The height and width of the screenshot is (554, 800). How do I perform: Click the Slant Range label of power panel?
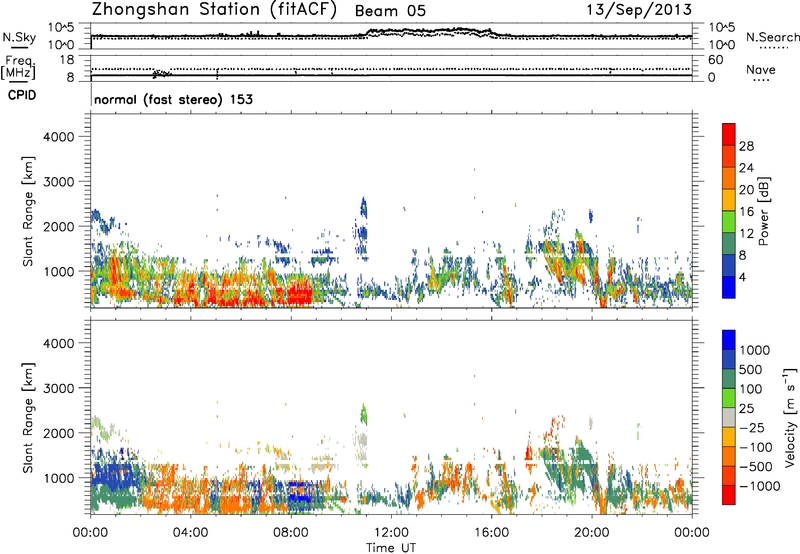(x=28, y=211)
